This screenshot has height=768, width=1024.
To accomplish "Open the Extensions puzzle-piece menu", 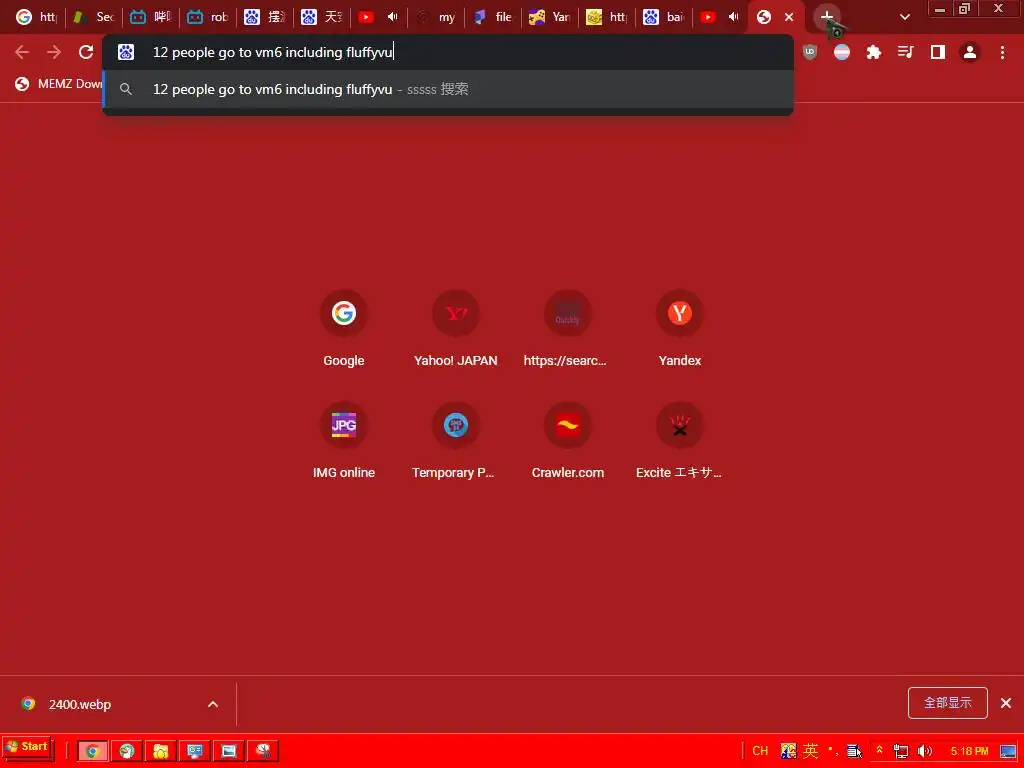I will [874, 52].
